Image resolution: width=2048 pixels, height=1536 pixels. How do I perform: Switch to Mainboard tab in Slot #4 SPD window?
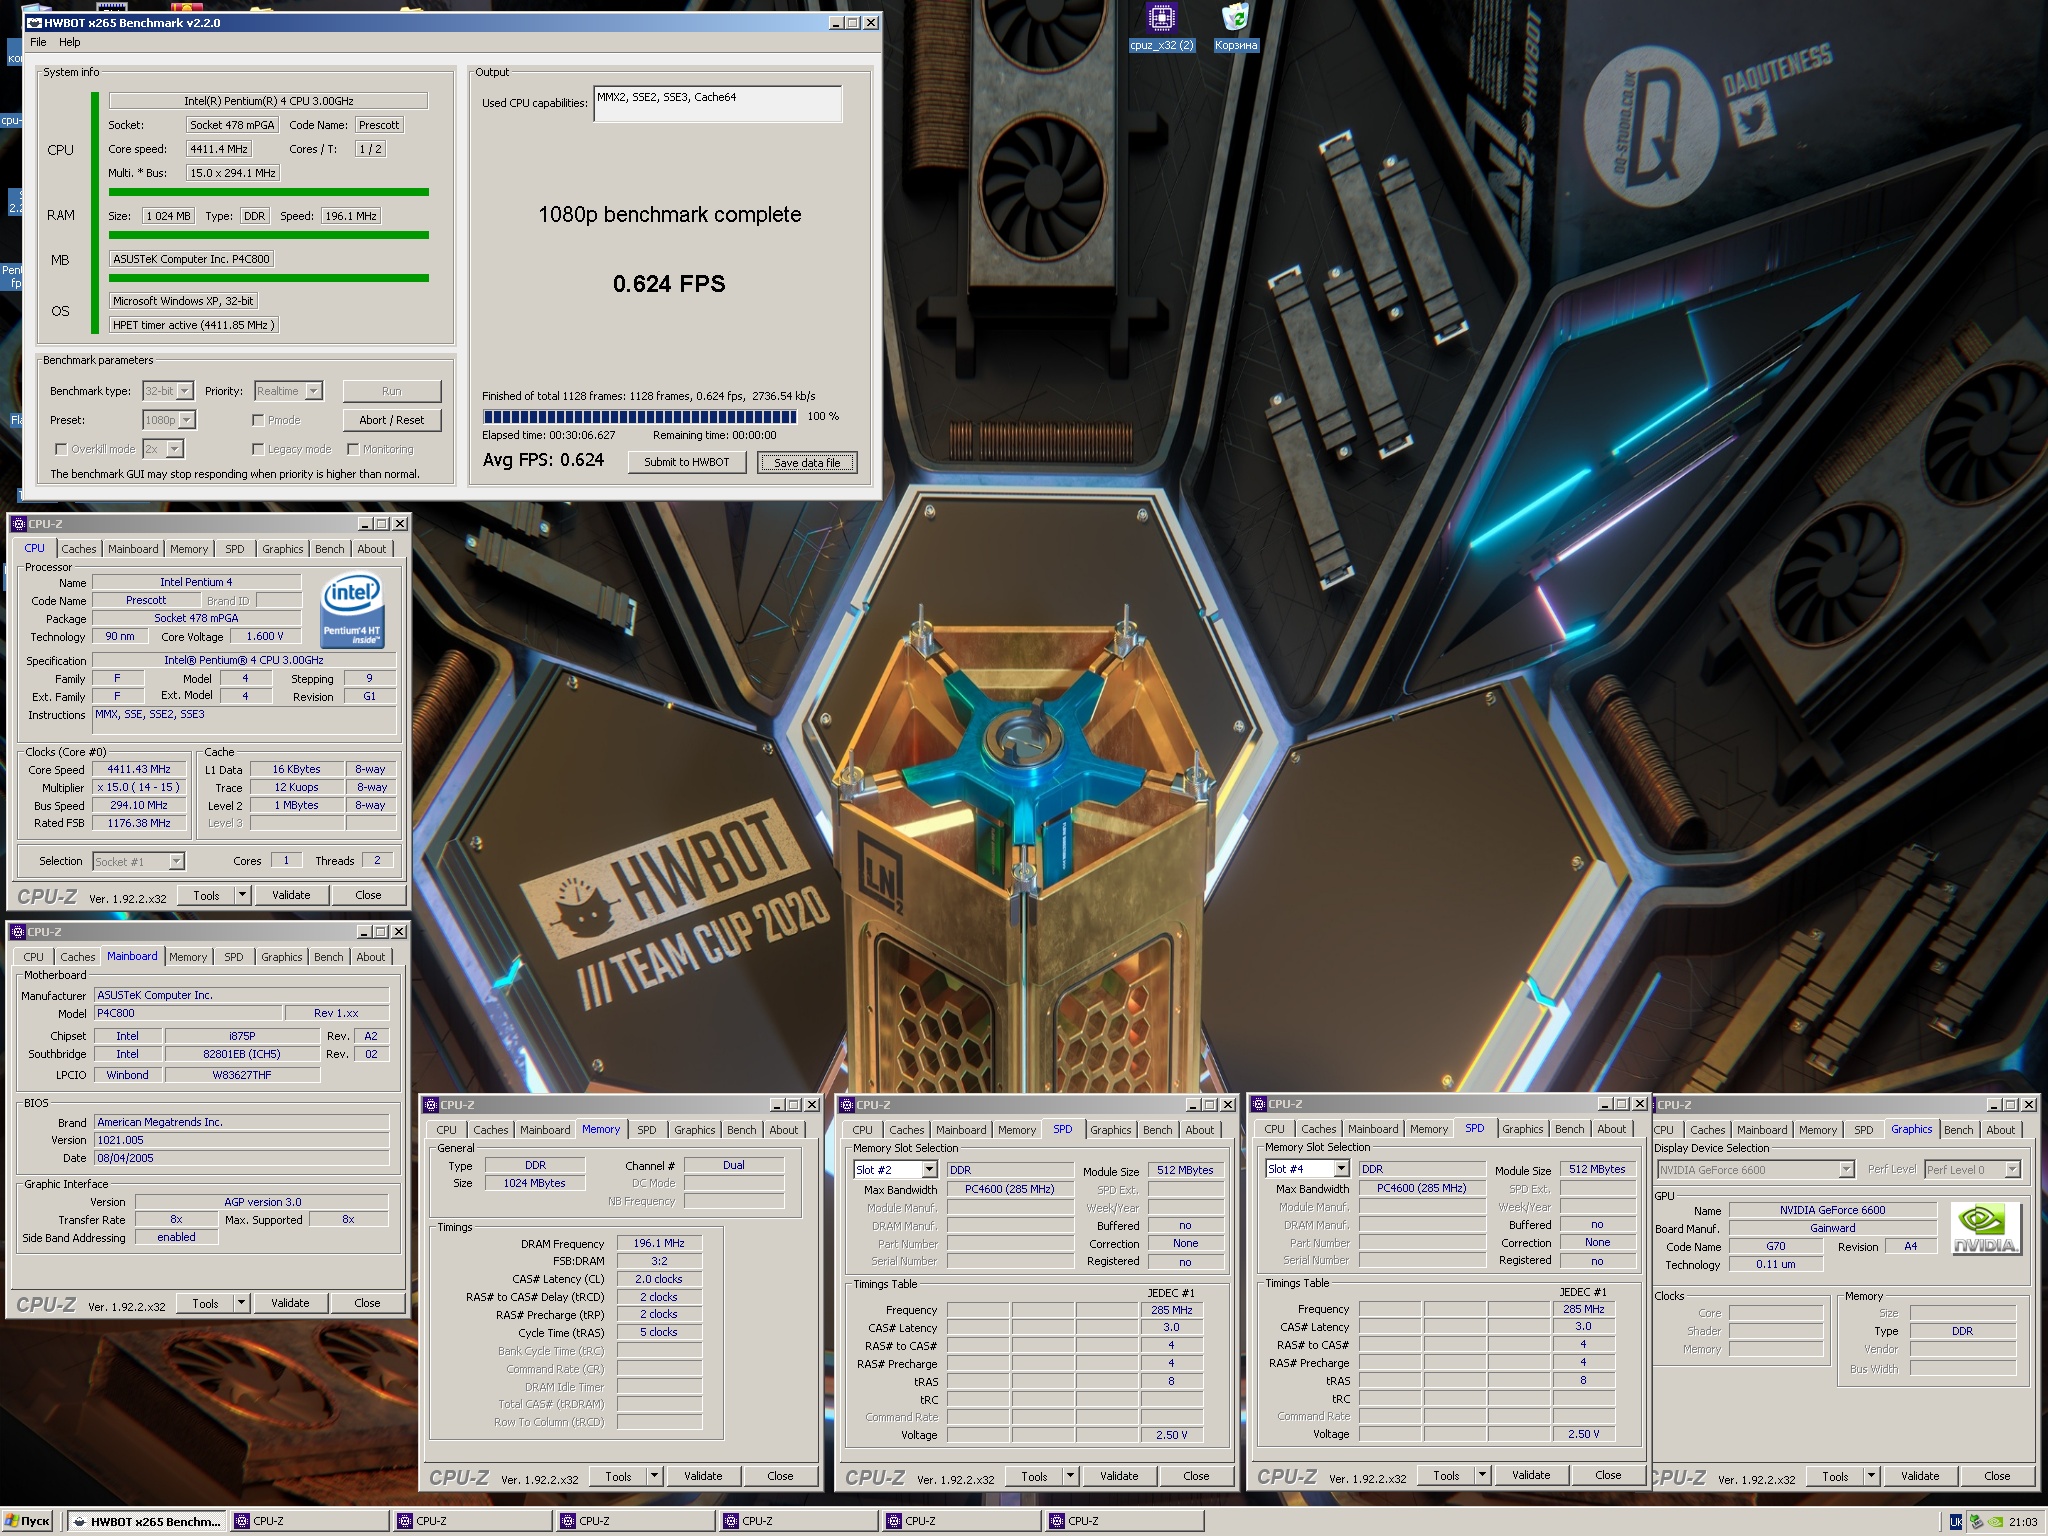pos(1373,1129)
